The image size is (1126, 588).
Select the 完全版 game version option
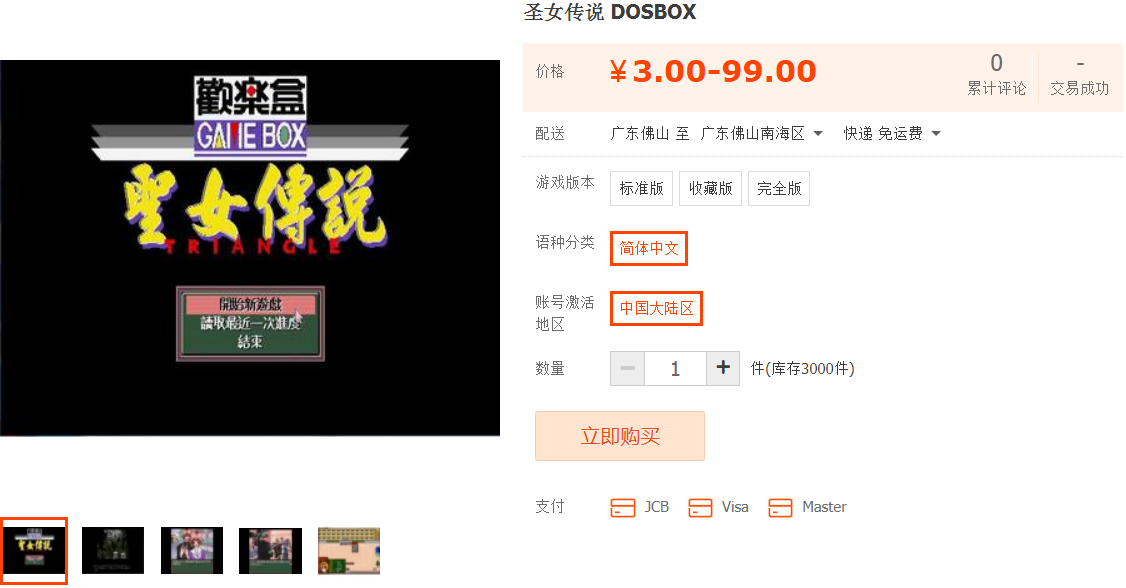(x=779, y=188)
